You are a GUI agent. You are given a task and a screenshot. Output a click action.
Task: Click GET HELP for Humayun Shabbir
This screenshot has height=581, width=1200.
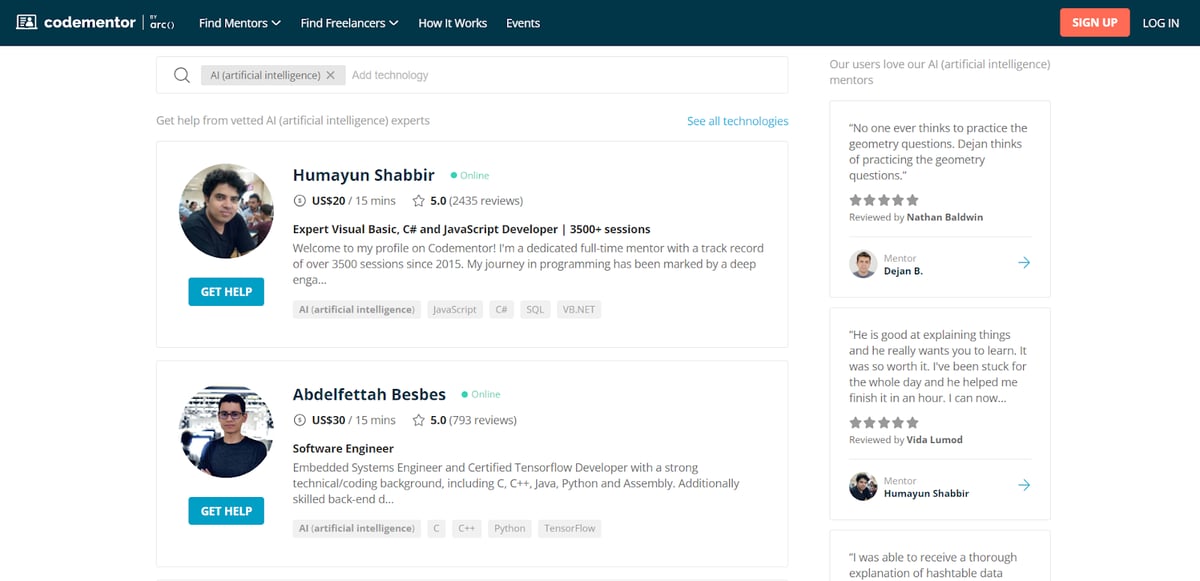click(226, 291)
